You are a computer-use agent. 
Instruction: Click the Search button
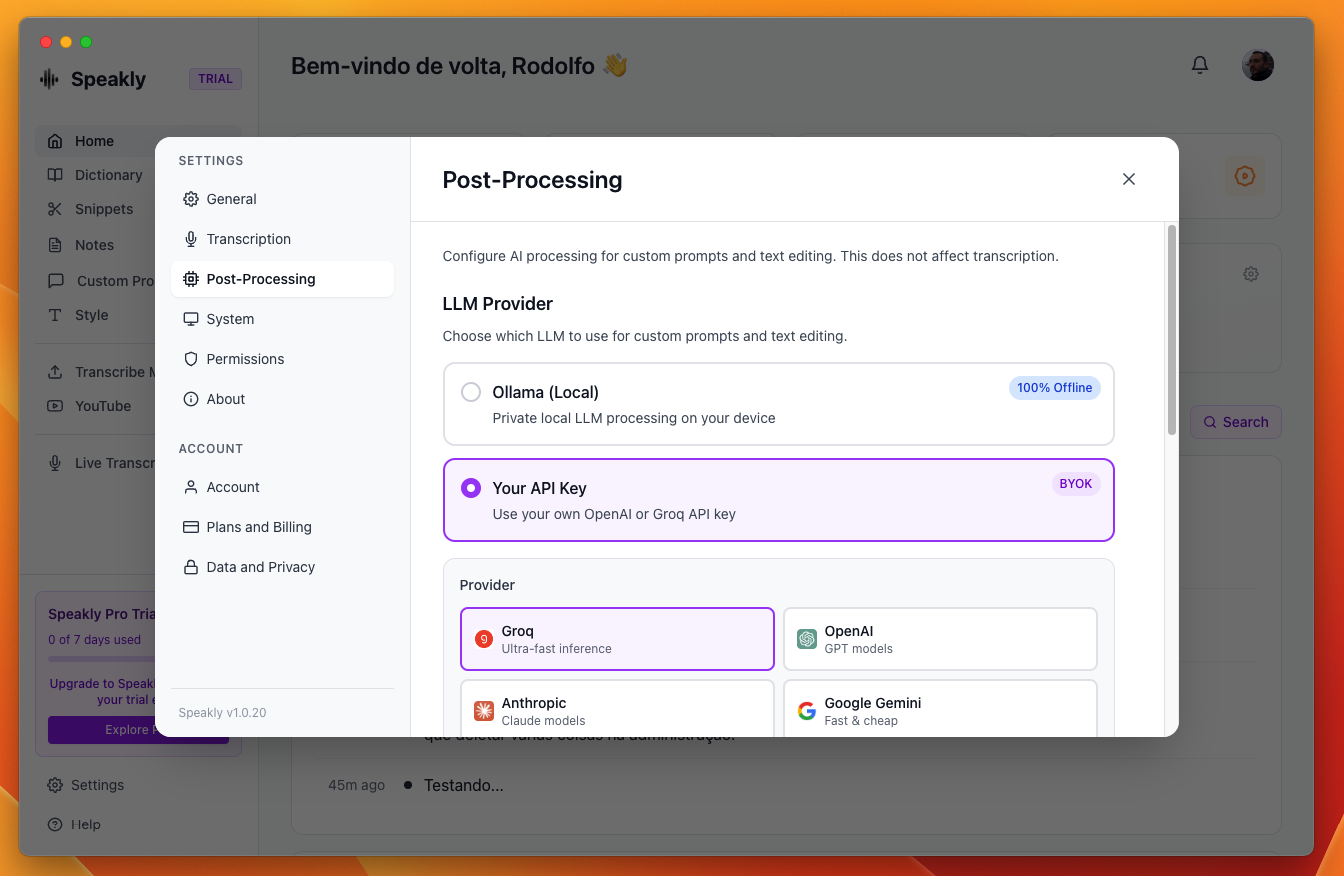point(1235,422)
